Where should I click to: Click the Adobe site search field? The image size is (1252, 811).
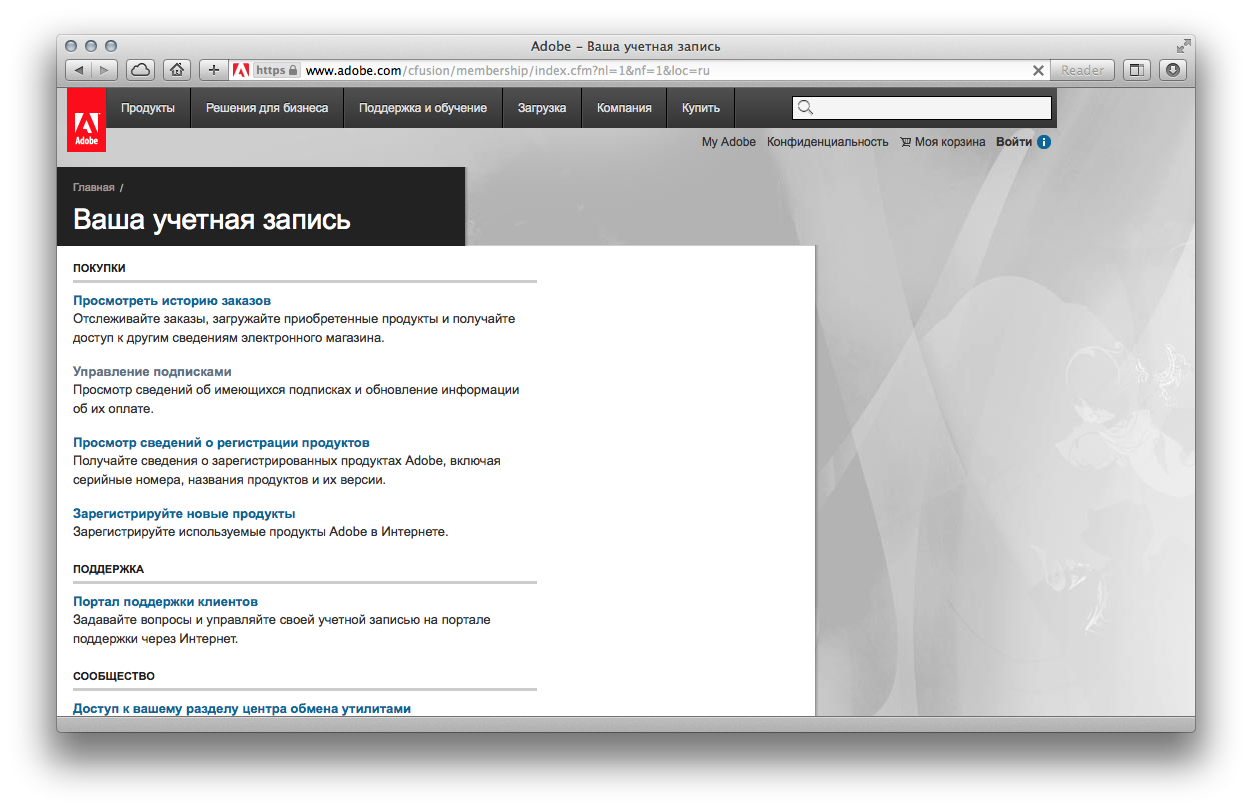[x=930, y=108]
